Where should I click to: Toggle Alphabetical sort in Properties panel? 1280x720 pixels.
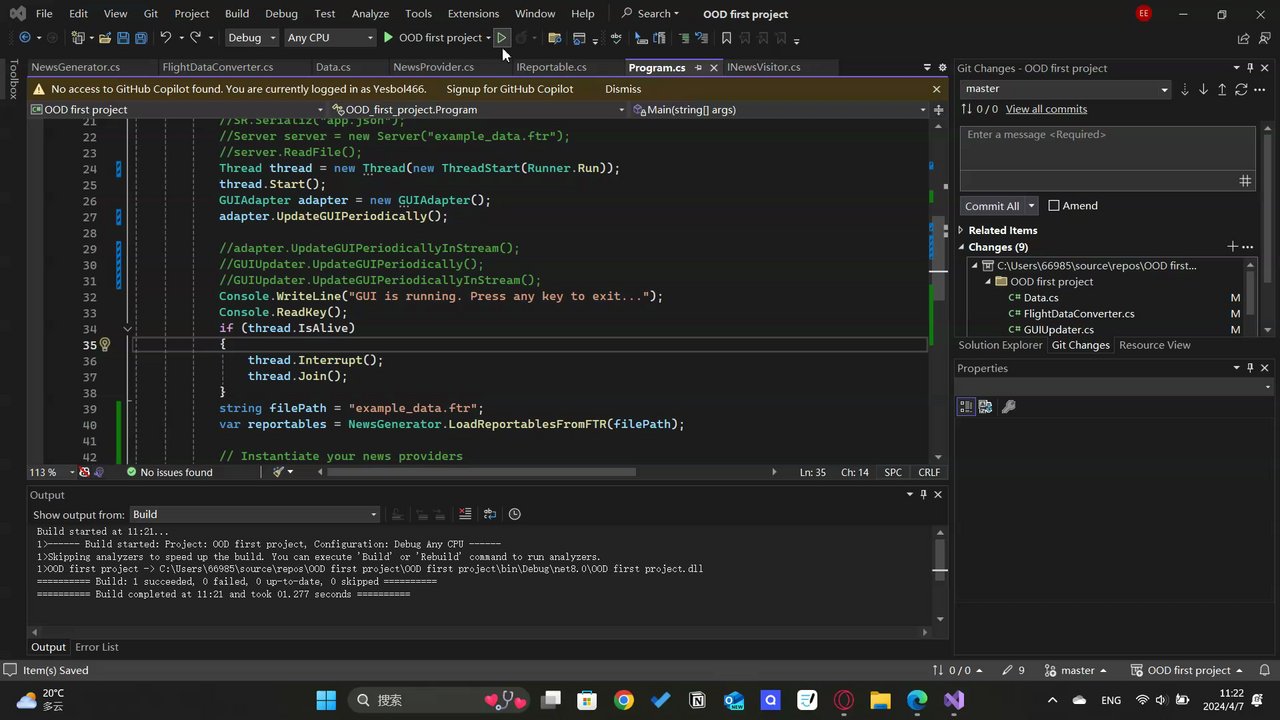tap(985, 406)
